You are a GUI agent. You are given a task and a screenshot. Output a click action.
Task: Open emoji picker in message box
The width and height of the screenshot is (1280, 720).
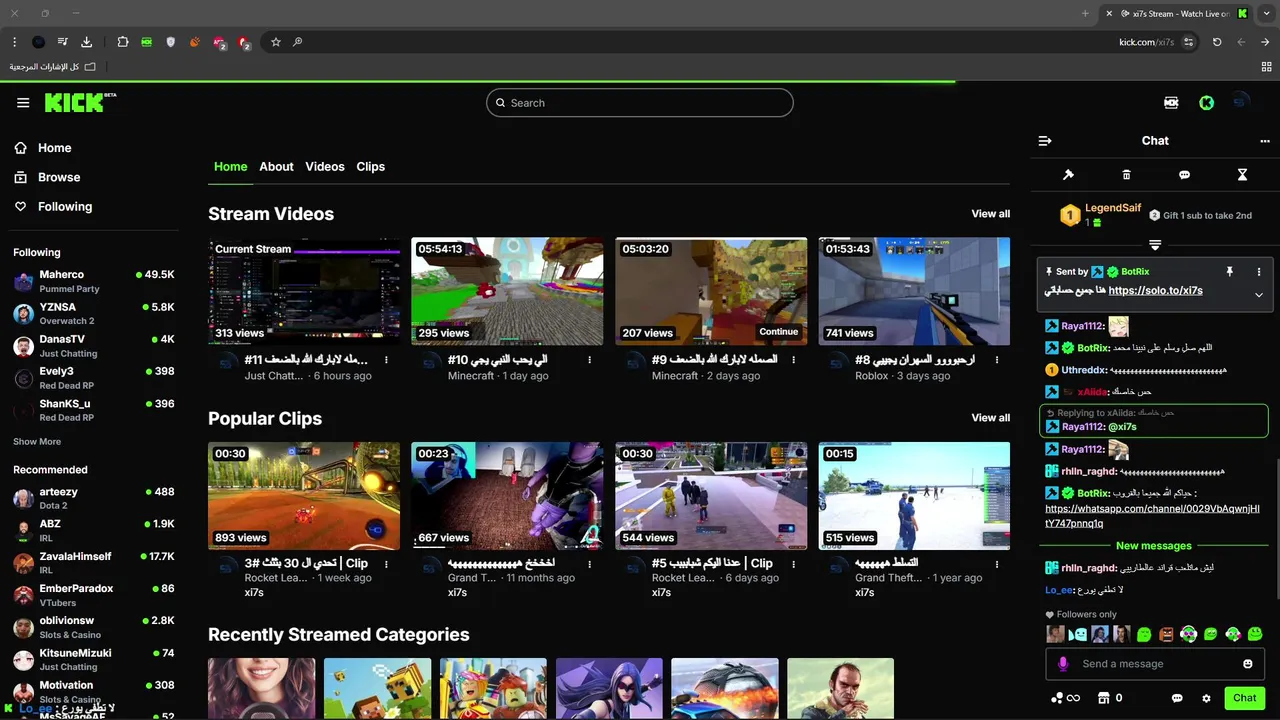pyautogui.click(x=1248, y=664)
